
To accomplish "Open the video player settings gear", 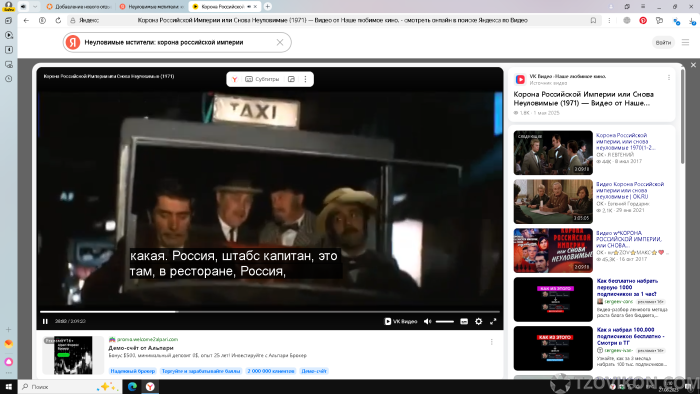I will coord(479,321).
